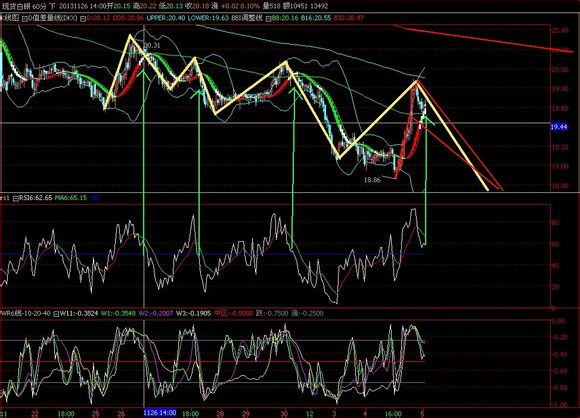580x418 pixels.
Task: Click the WR6线-10-20-40 indicator name
Action: tap(26, 313)
